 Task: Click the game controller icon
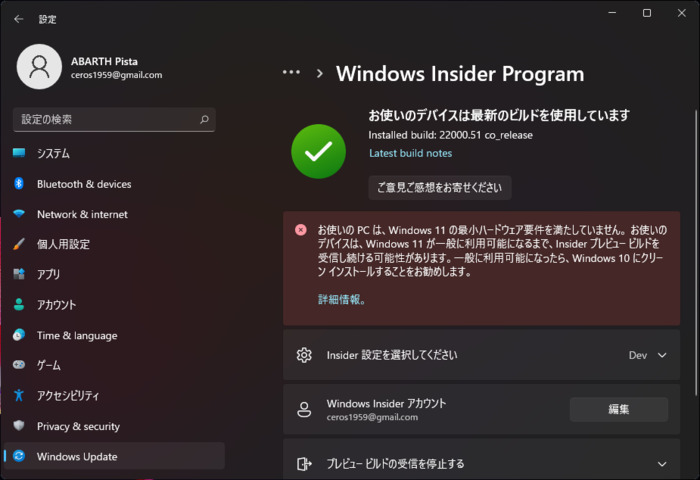click(x=19, y=365)
